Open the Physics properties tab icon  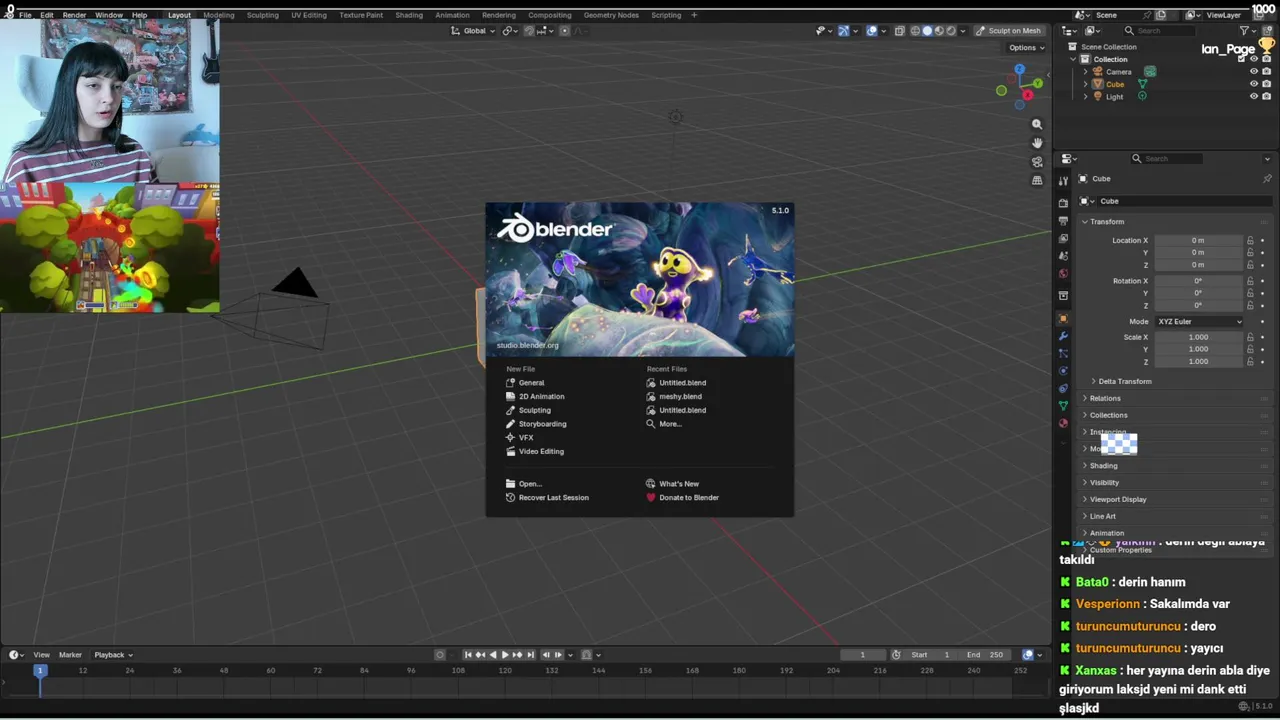1063,370
